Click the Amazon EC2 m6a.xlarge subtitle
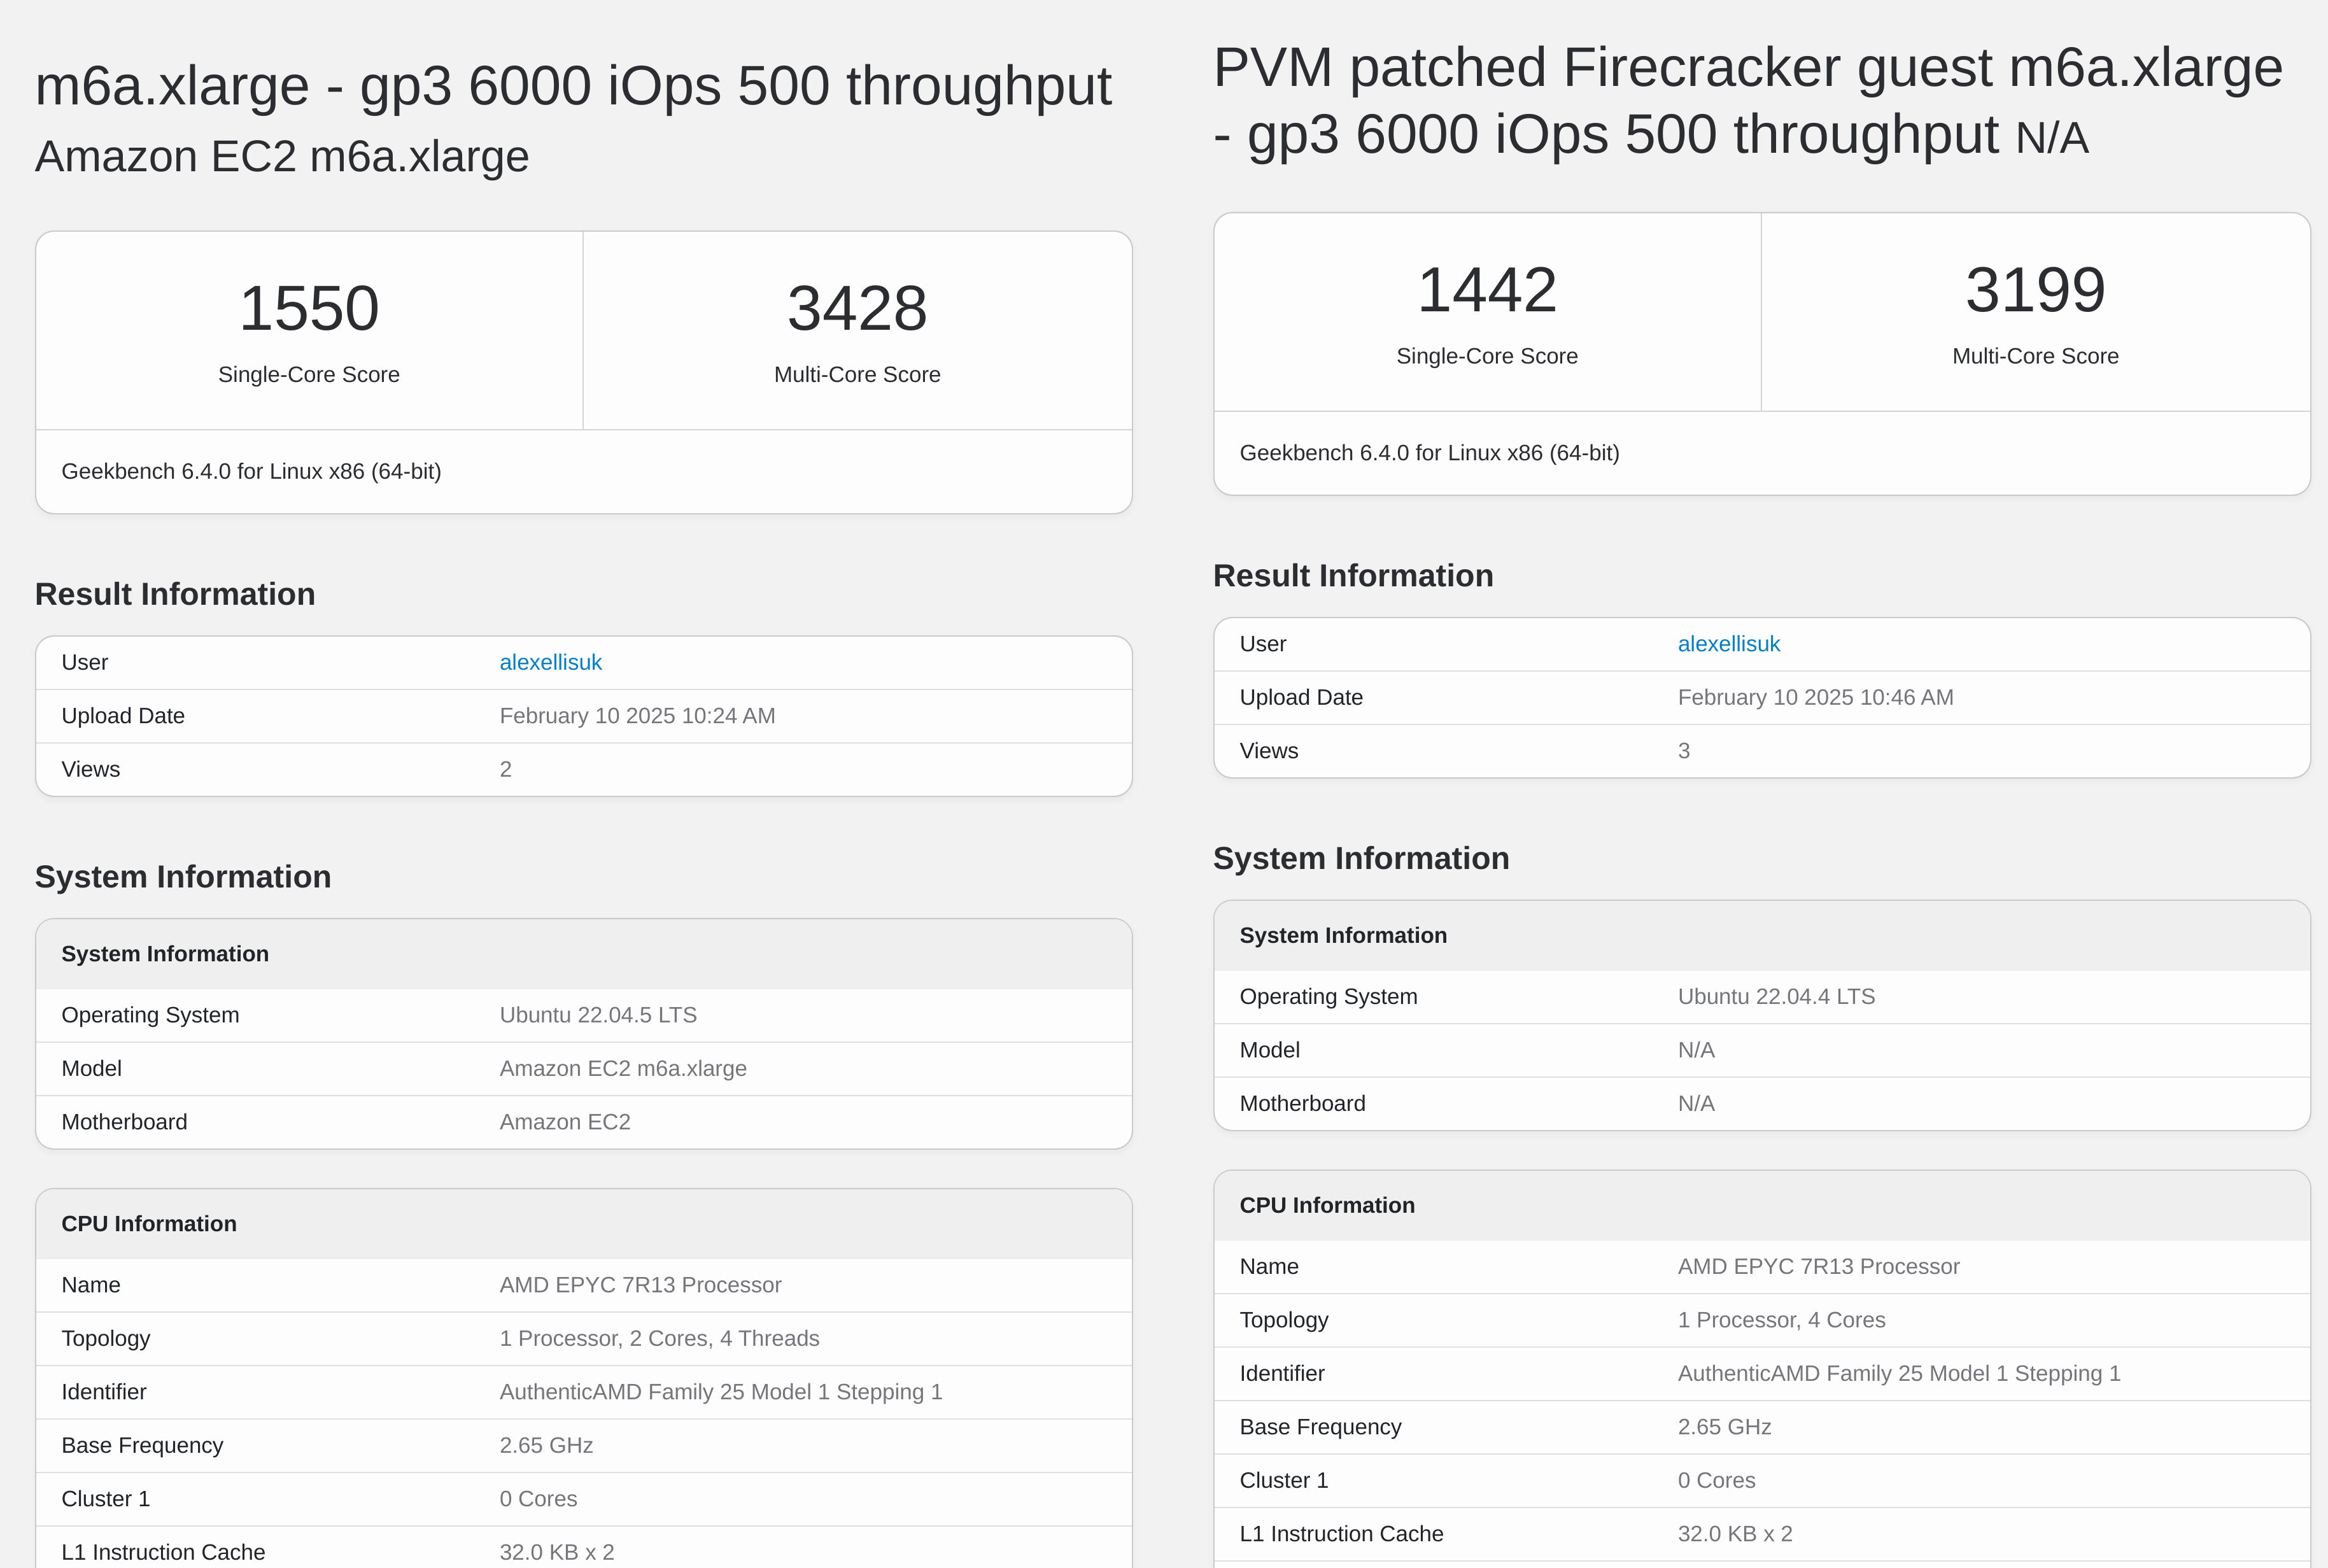Viewport: 2328px width, 1568px height. 282,156
